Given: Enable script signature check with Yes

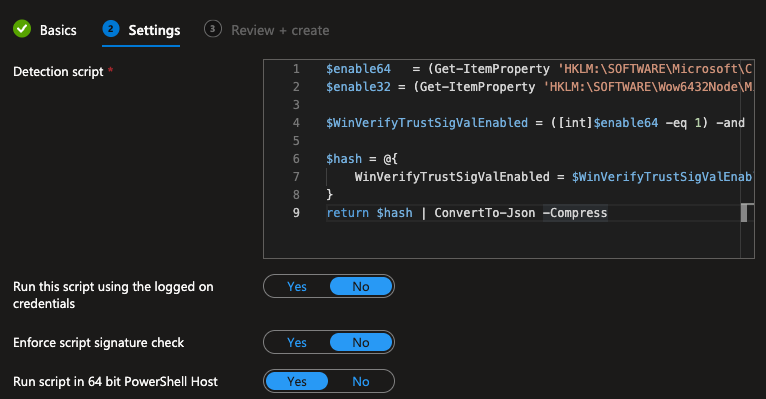Looking at the screenshot, I should coord(297,342).
